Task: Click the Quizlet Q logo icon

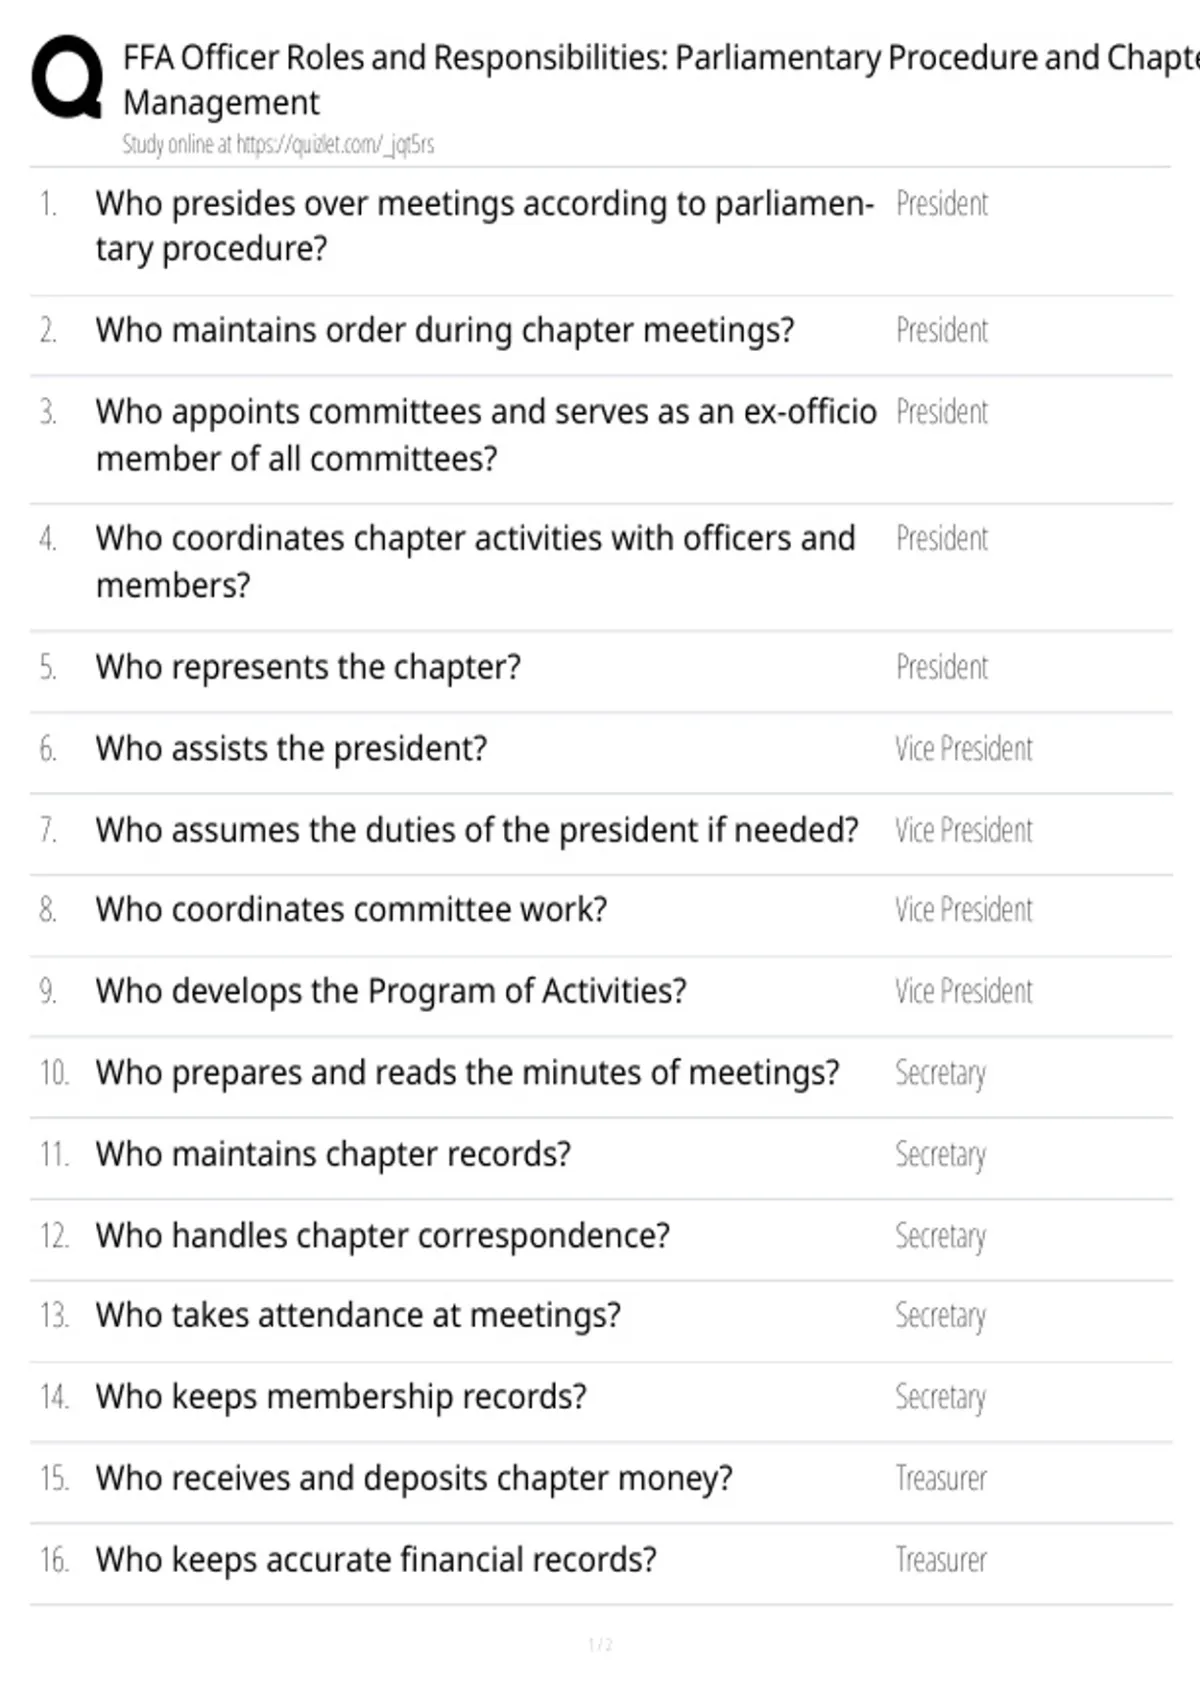Action: pos(67,77)
